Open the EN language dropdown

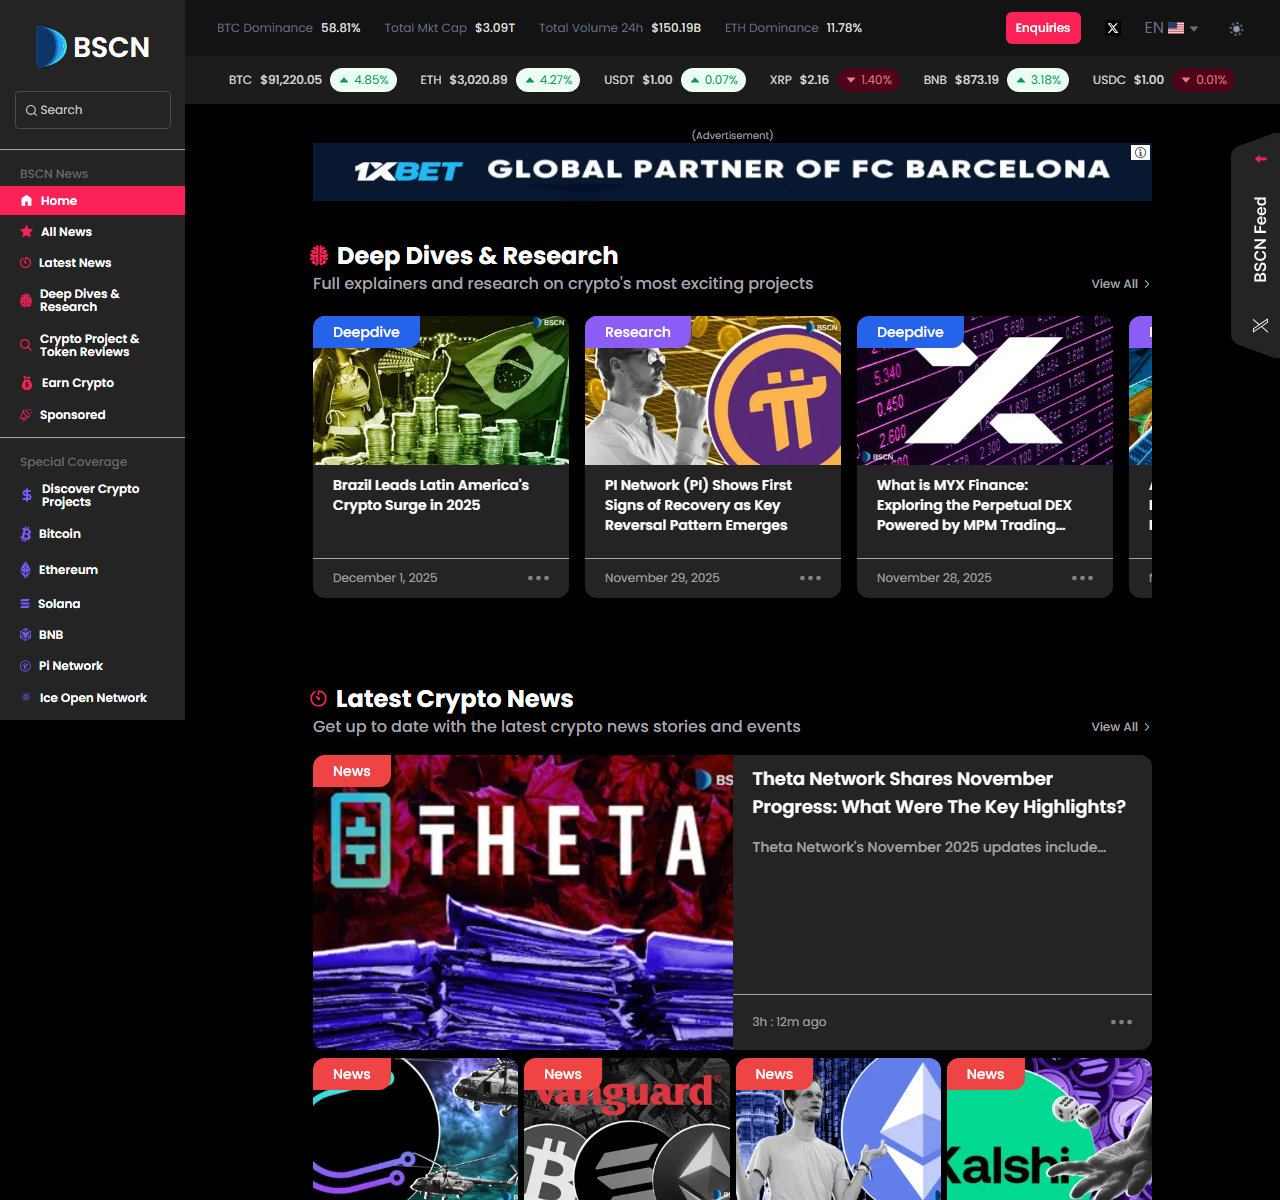1170,28
